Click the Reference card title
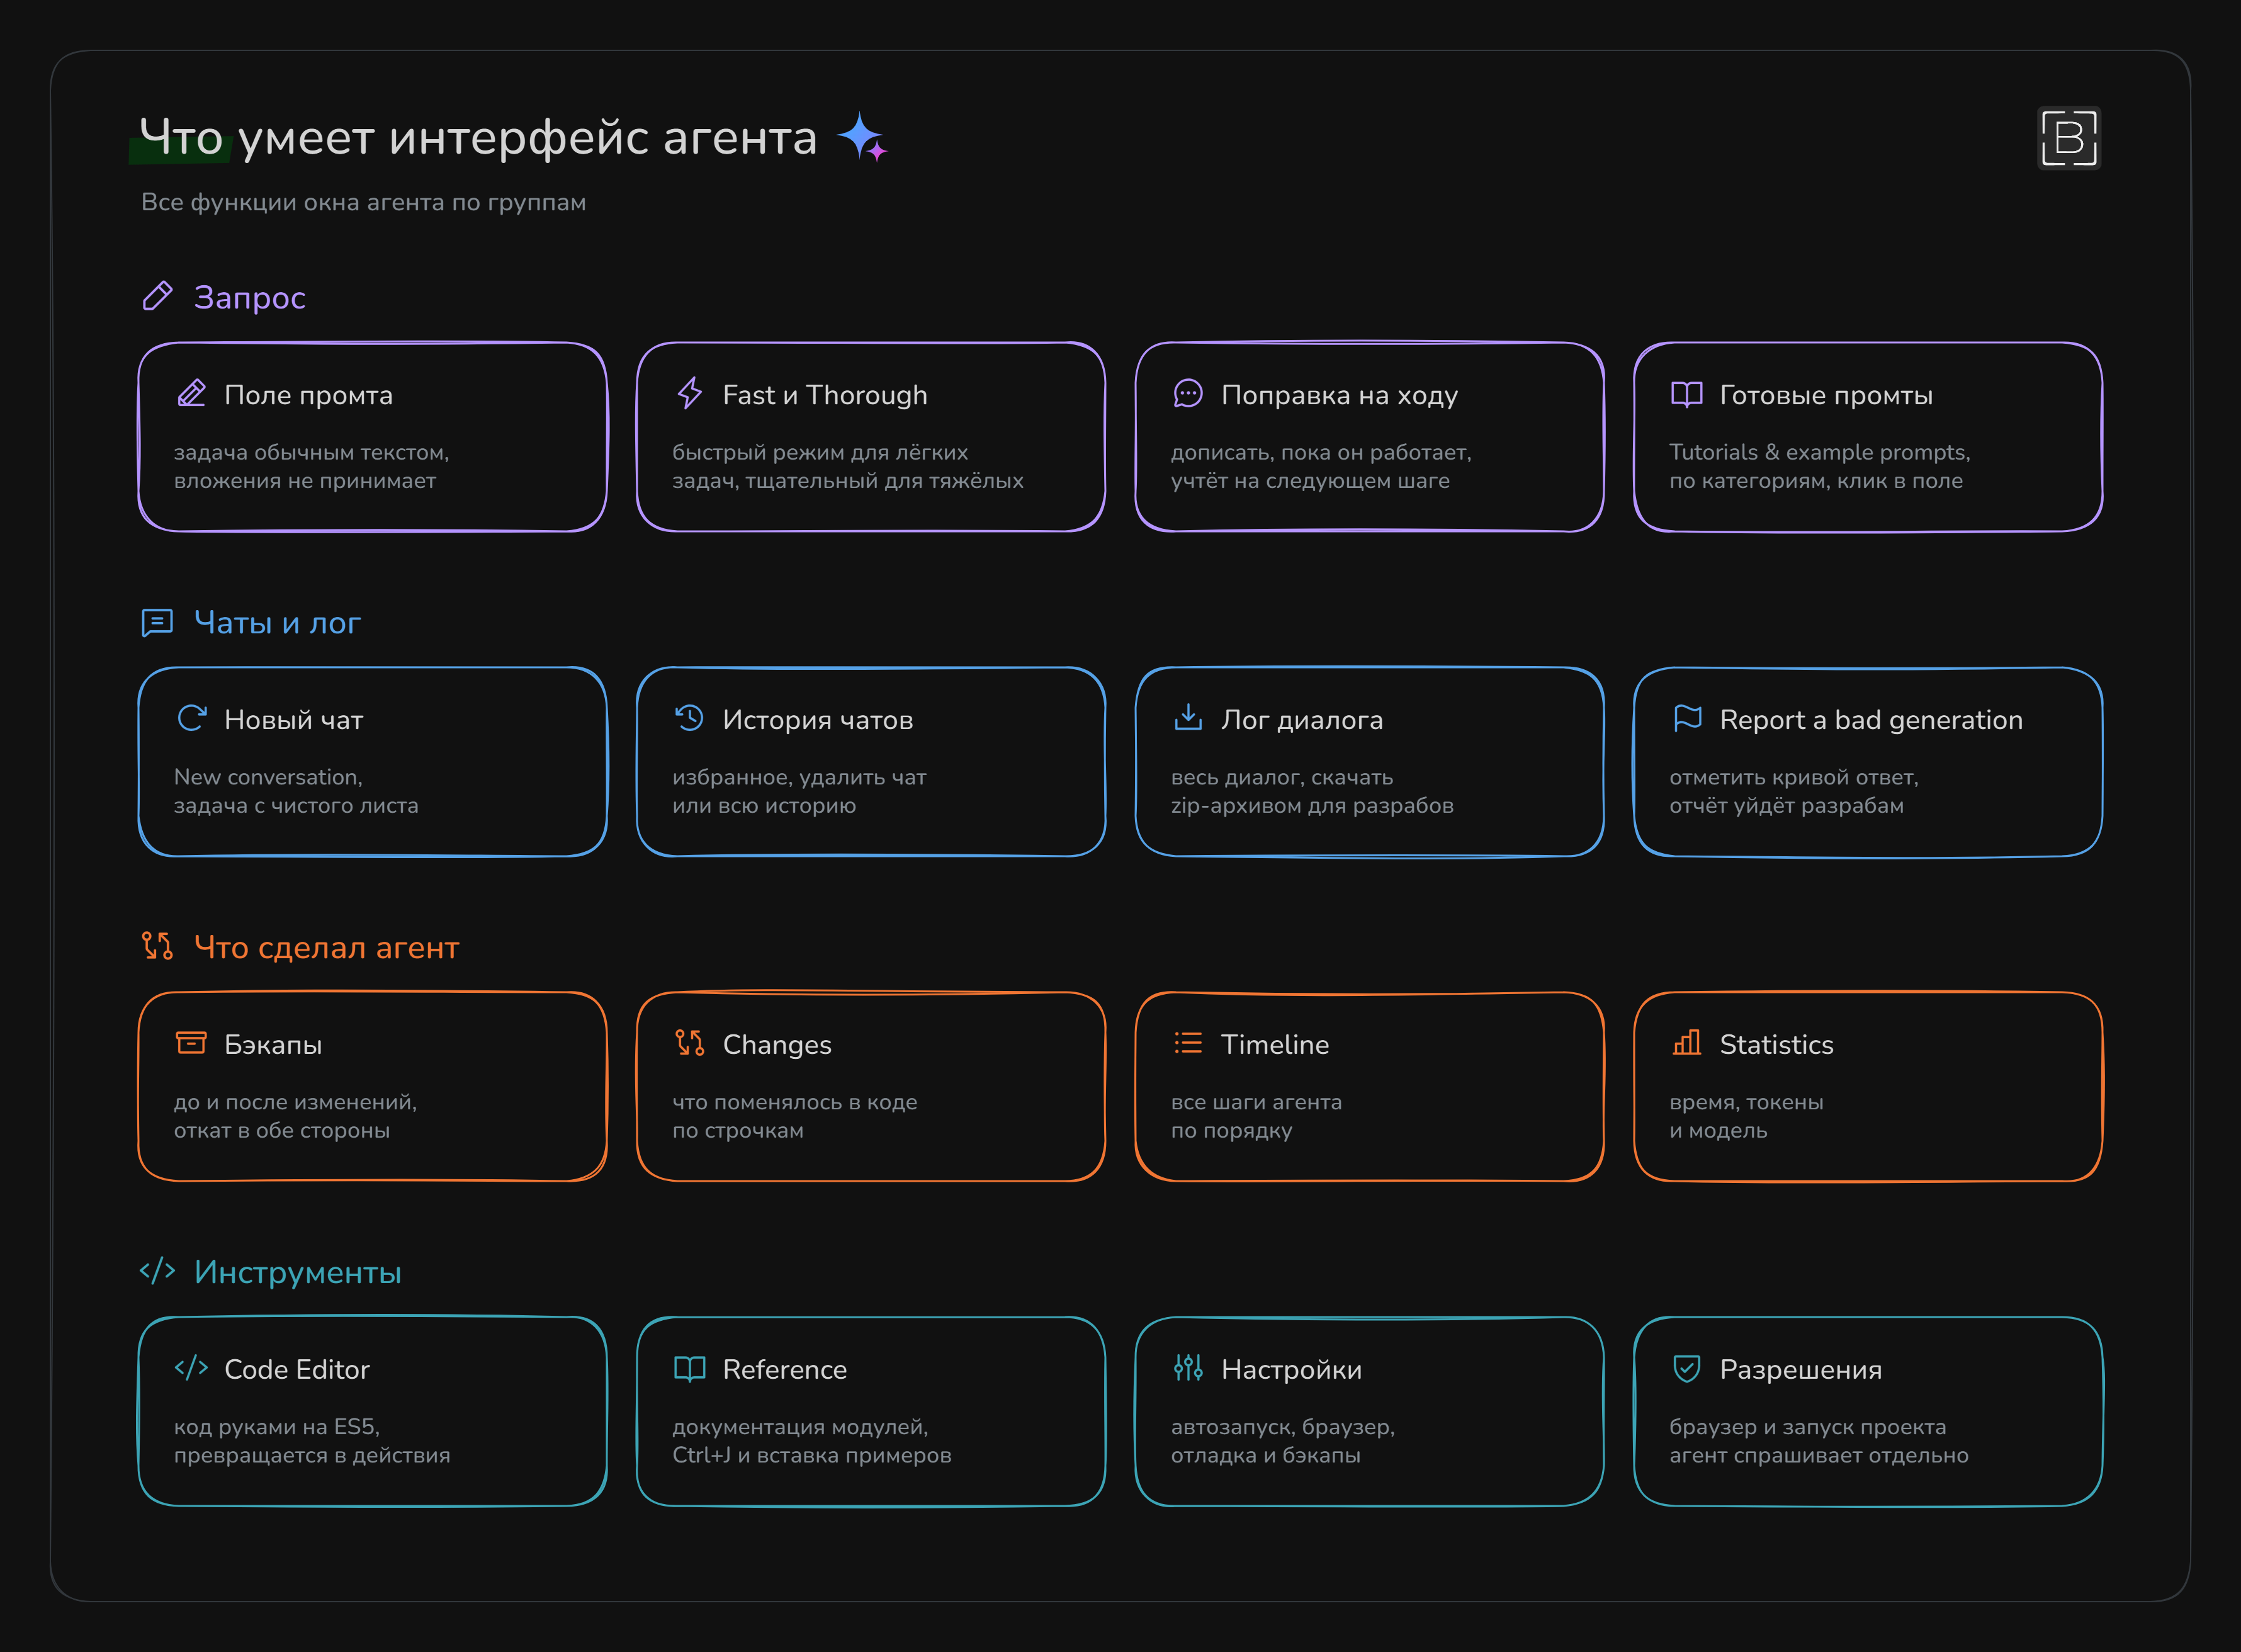Image resolution: width=2241 pixels, height=1652 pixels. (x=785, y=1369)
